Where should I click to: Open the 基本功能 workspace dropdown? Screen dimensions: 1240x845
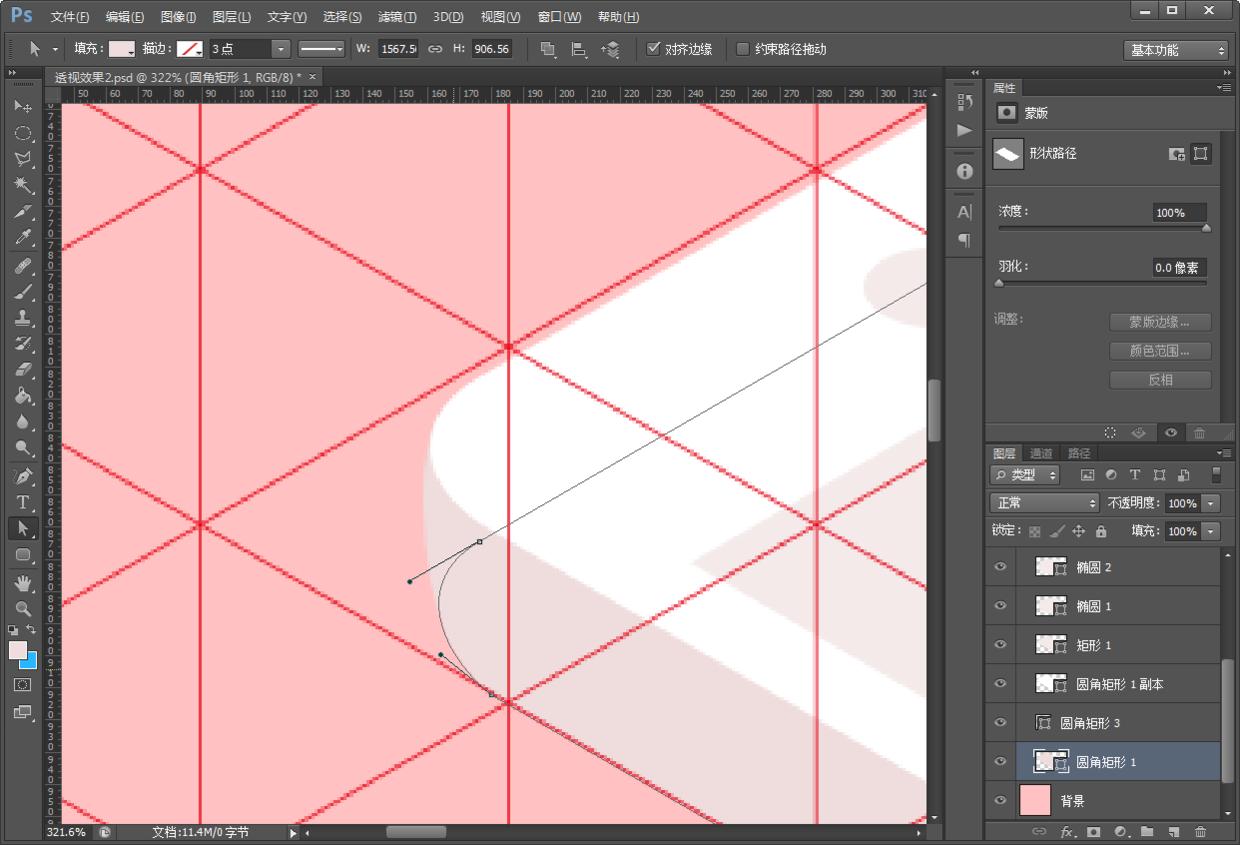[x=1175, y=50]
